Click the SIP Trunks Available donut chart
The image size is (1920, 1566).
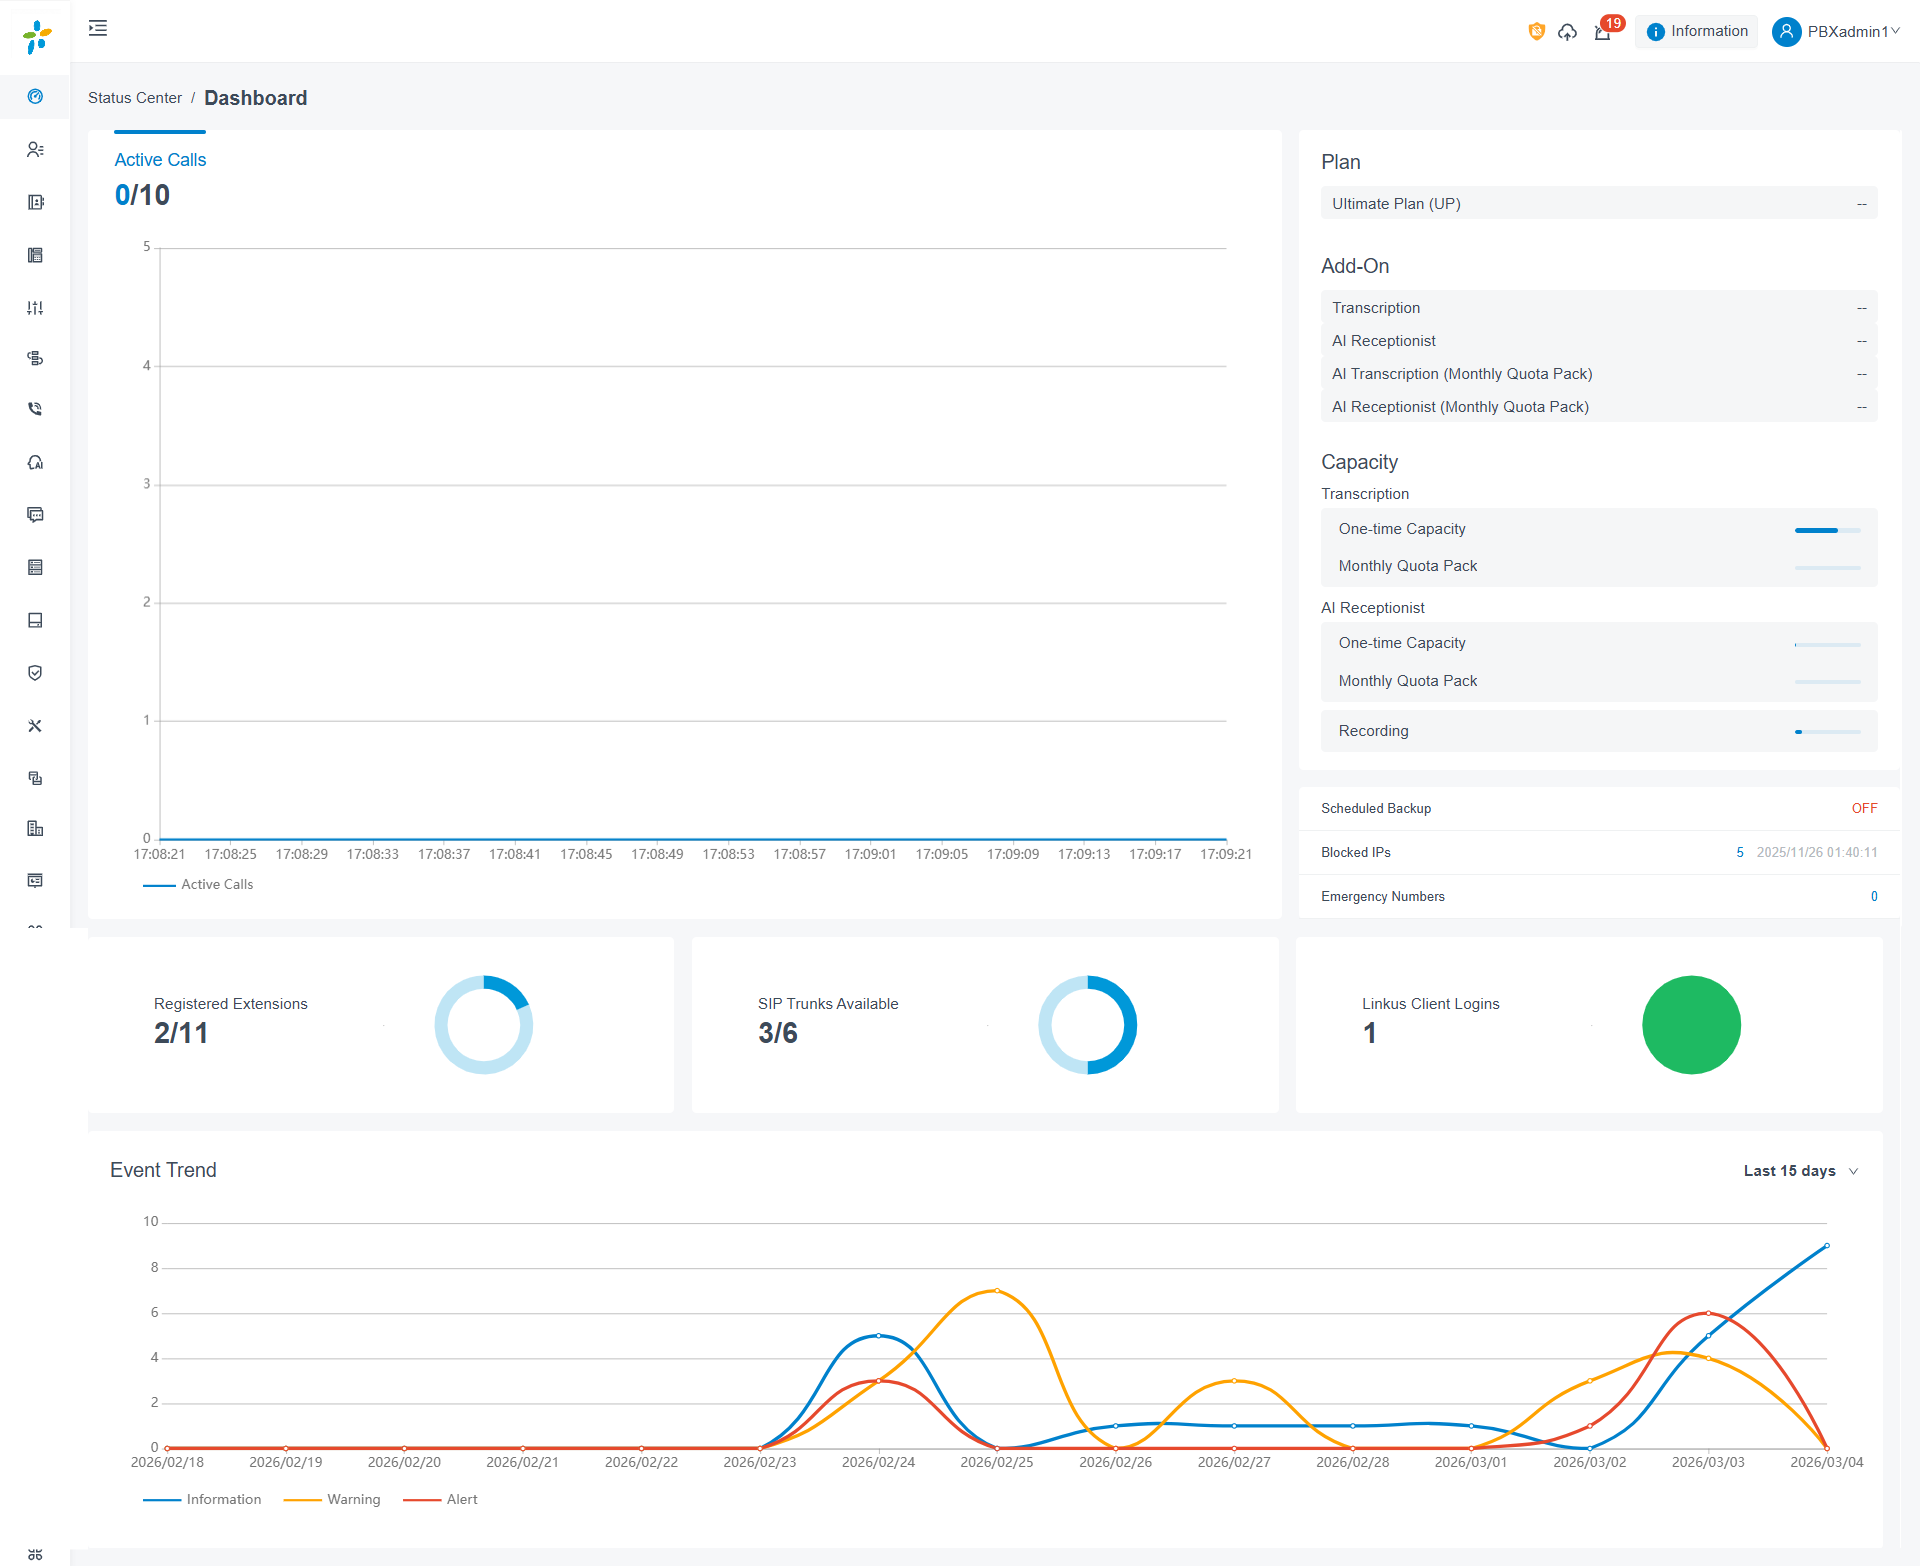click(x=1088, y=1025)
